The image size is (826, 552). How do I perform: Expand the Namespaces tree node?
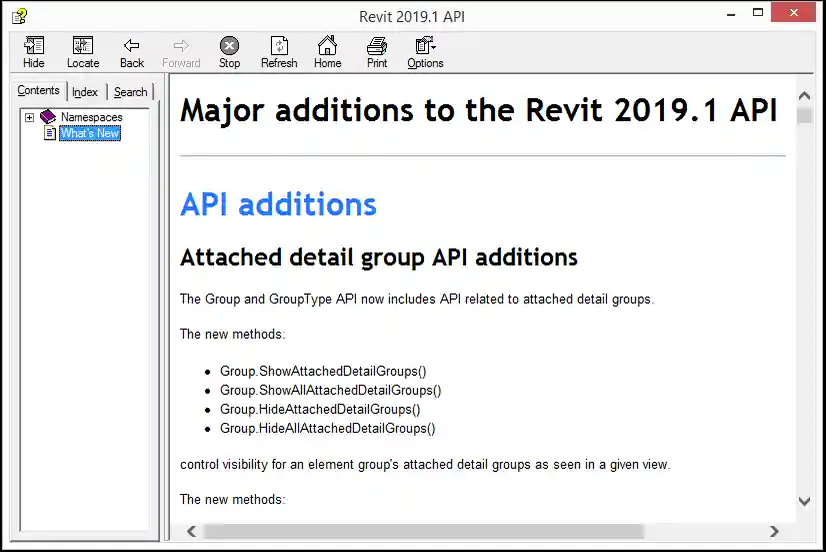tap(30, 118)
